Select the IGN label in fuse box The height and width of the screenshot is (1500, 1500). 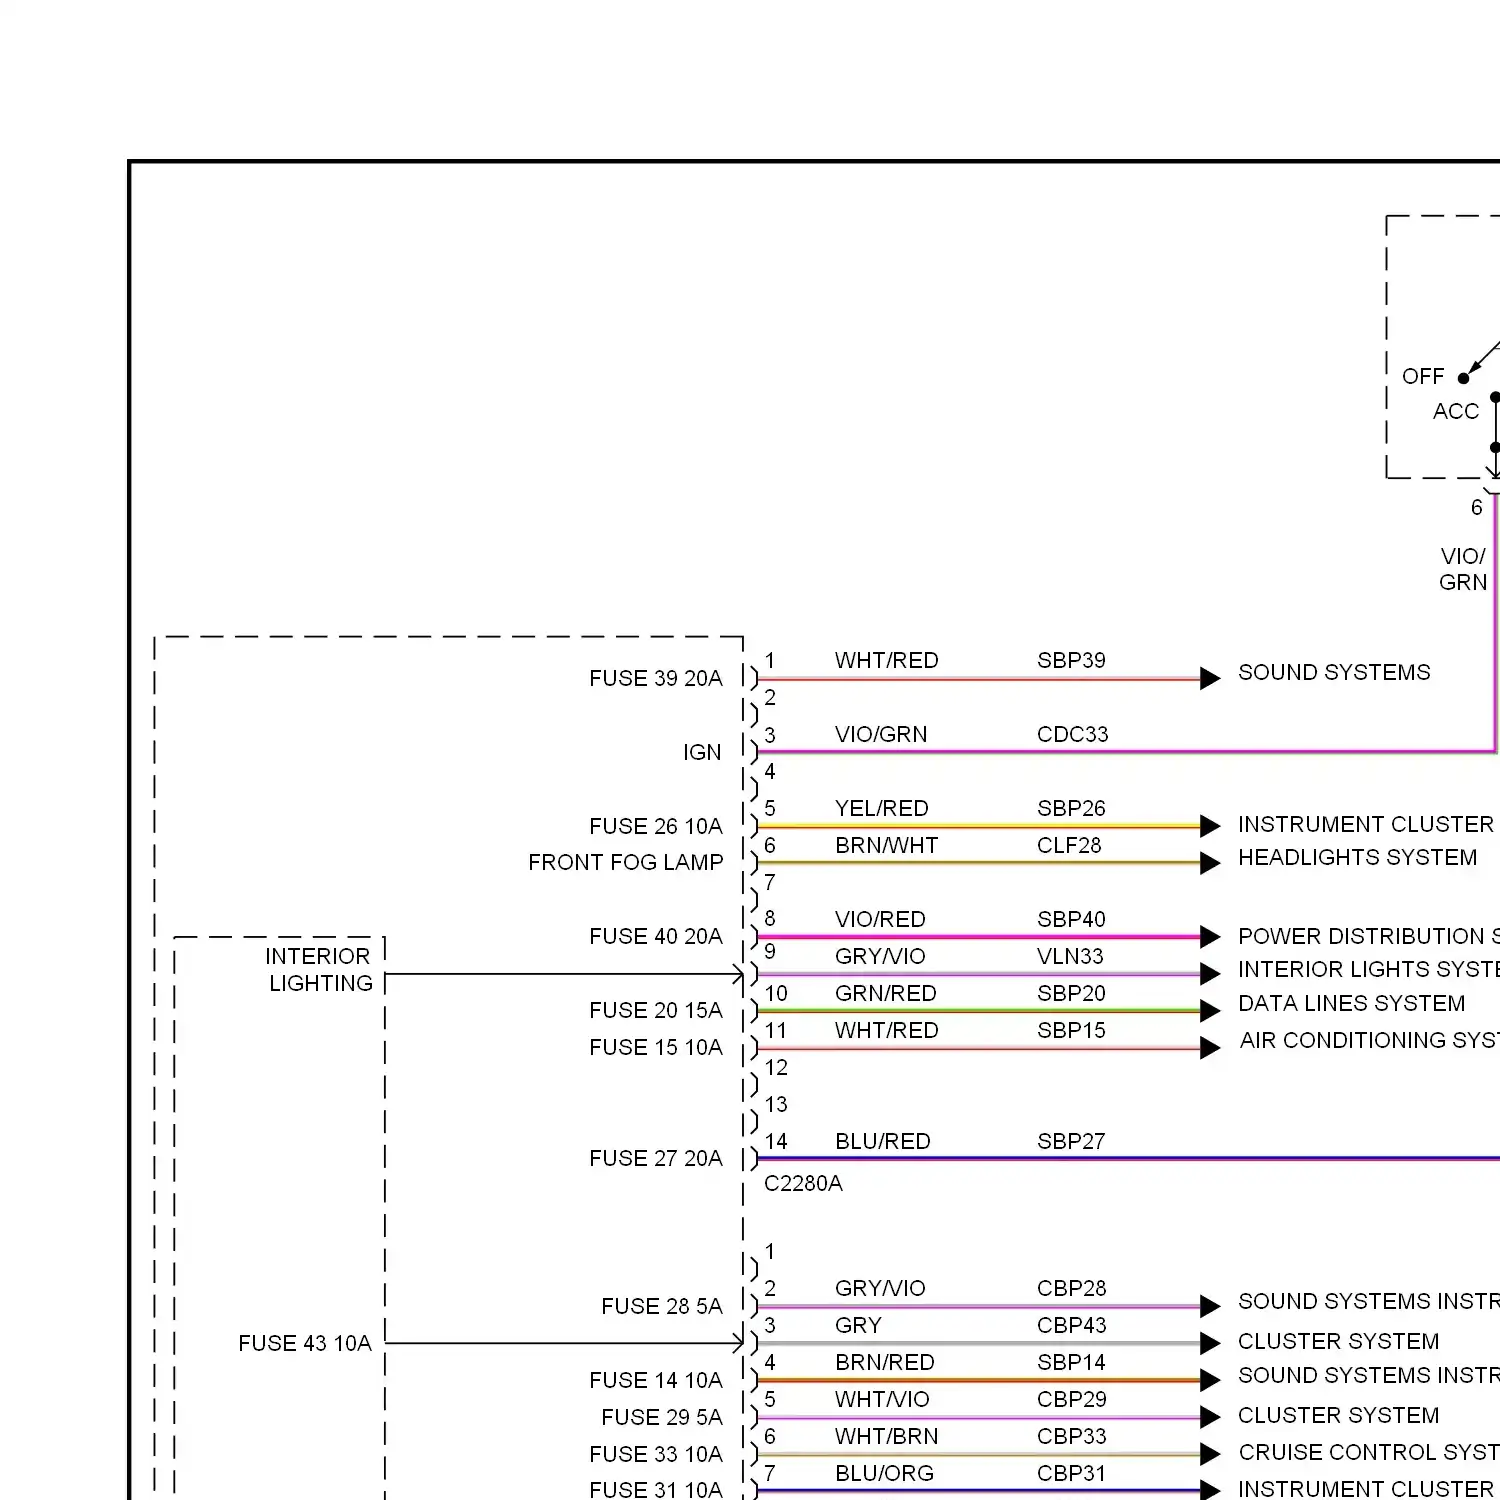pyautogui.click(x=702, y=752)
